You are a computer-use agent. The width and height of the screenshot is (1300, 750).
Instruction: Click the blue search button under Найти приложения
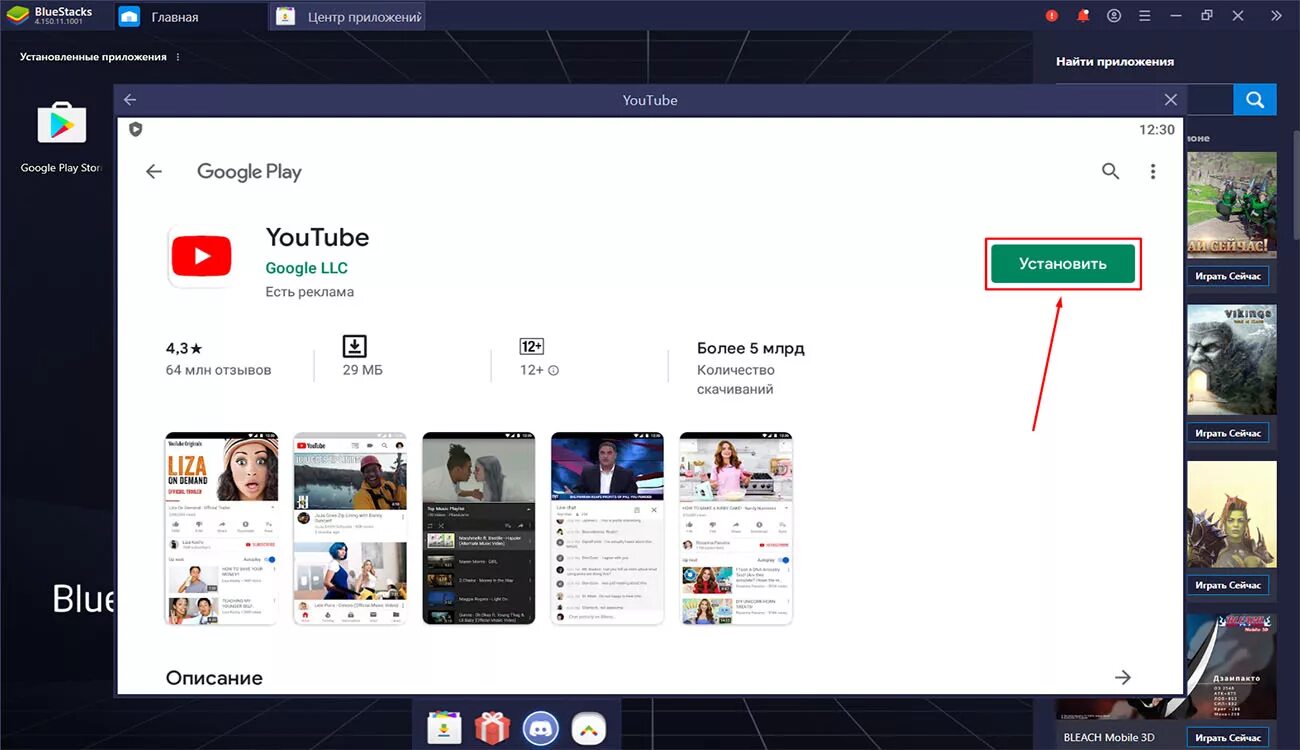pos(1255,100)
